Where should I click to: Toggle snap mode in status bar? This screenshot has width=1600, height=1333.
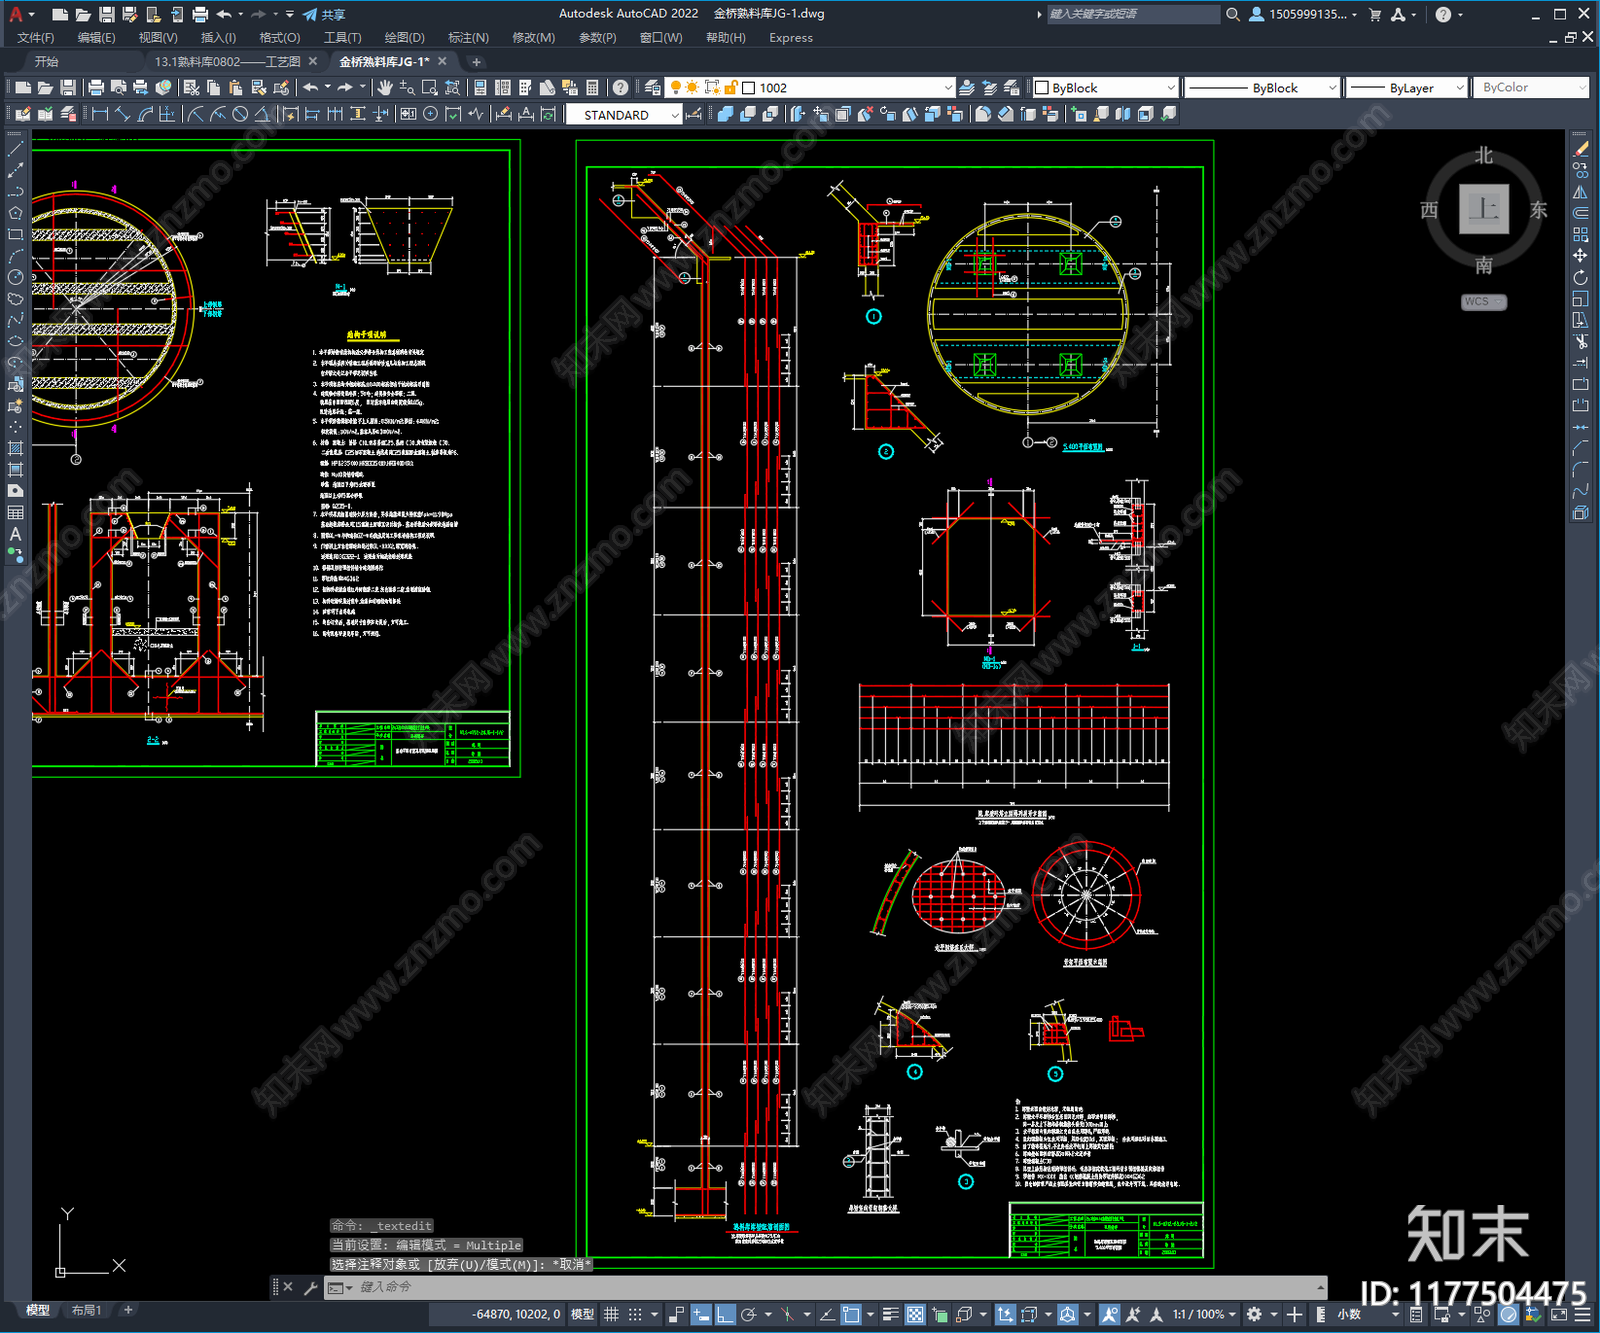[x=635, y=1314]
